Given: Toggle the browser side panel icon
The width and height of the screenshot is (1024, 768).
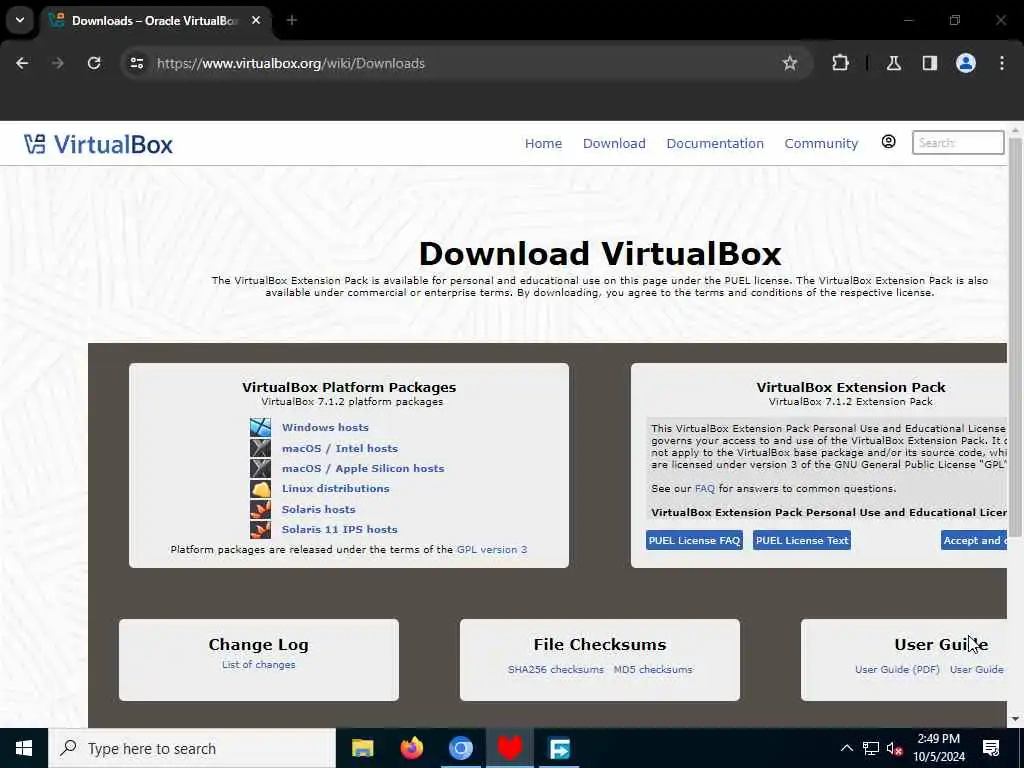Looking at the screenshot, I should [x=929, y=63].
